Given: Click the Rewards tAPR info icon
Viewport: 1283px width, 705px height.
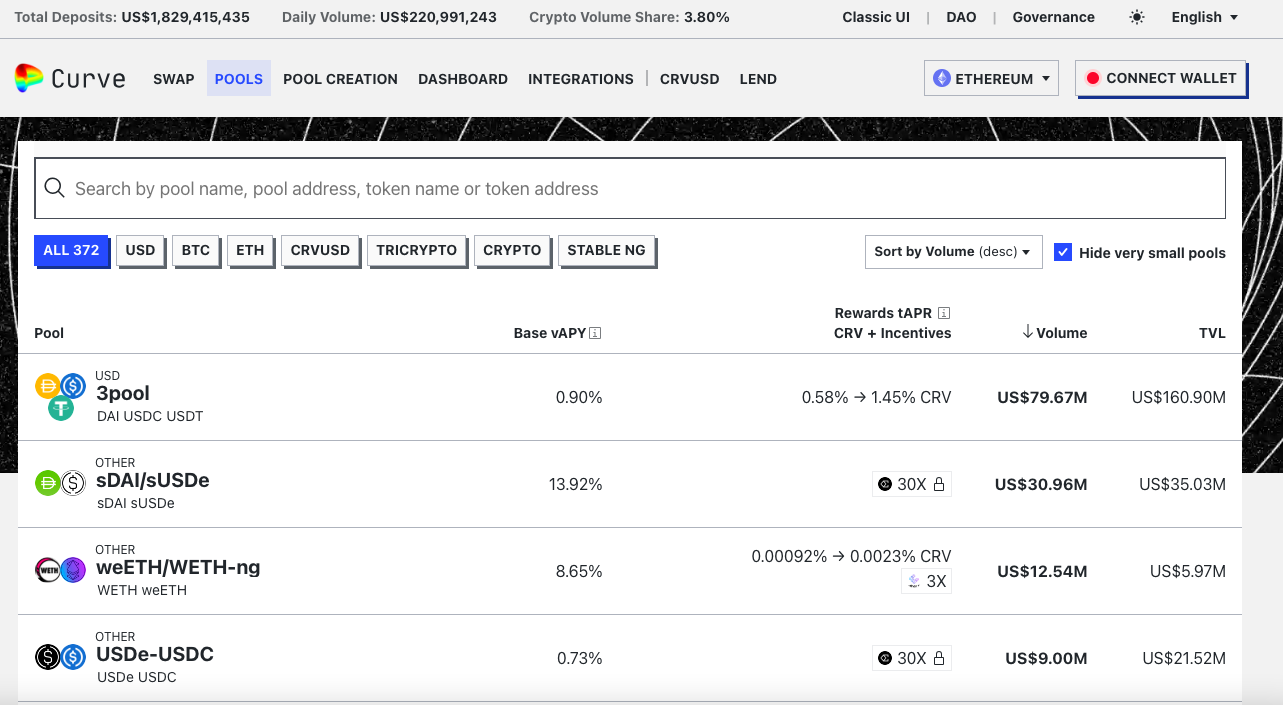Looking at the screenshot, I should coord(944,313).
